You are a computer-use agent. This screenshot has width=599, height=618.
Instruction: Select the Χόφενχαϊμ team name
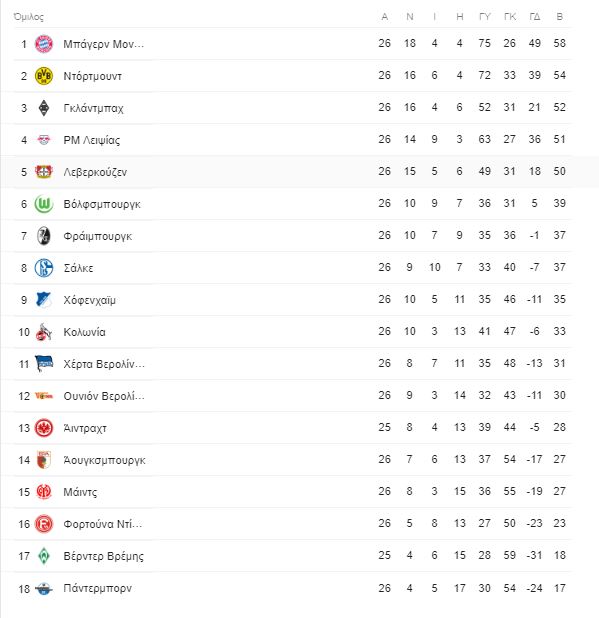click(x=89, y=300)
